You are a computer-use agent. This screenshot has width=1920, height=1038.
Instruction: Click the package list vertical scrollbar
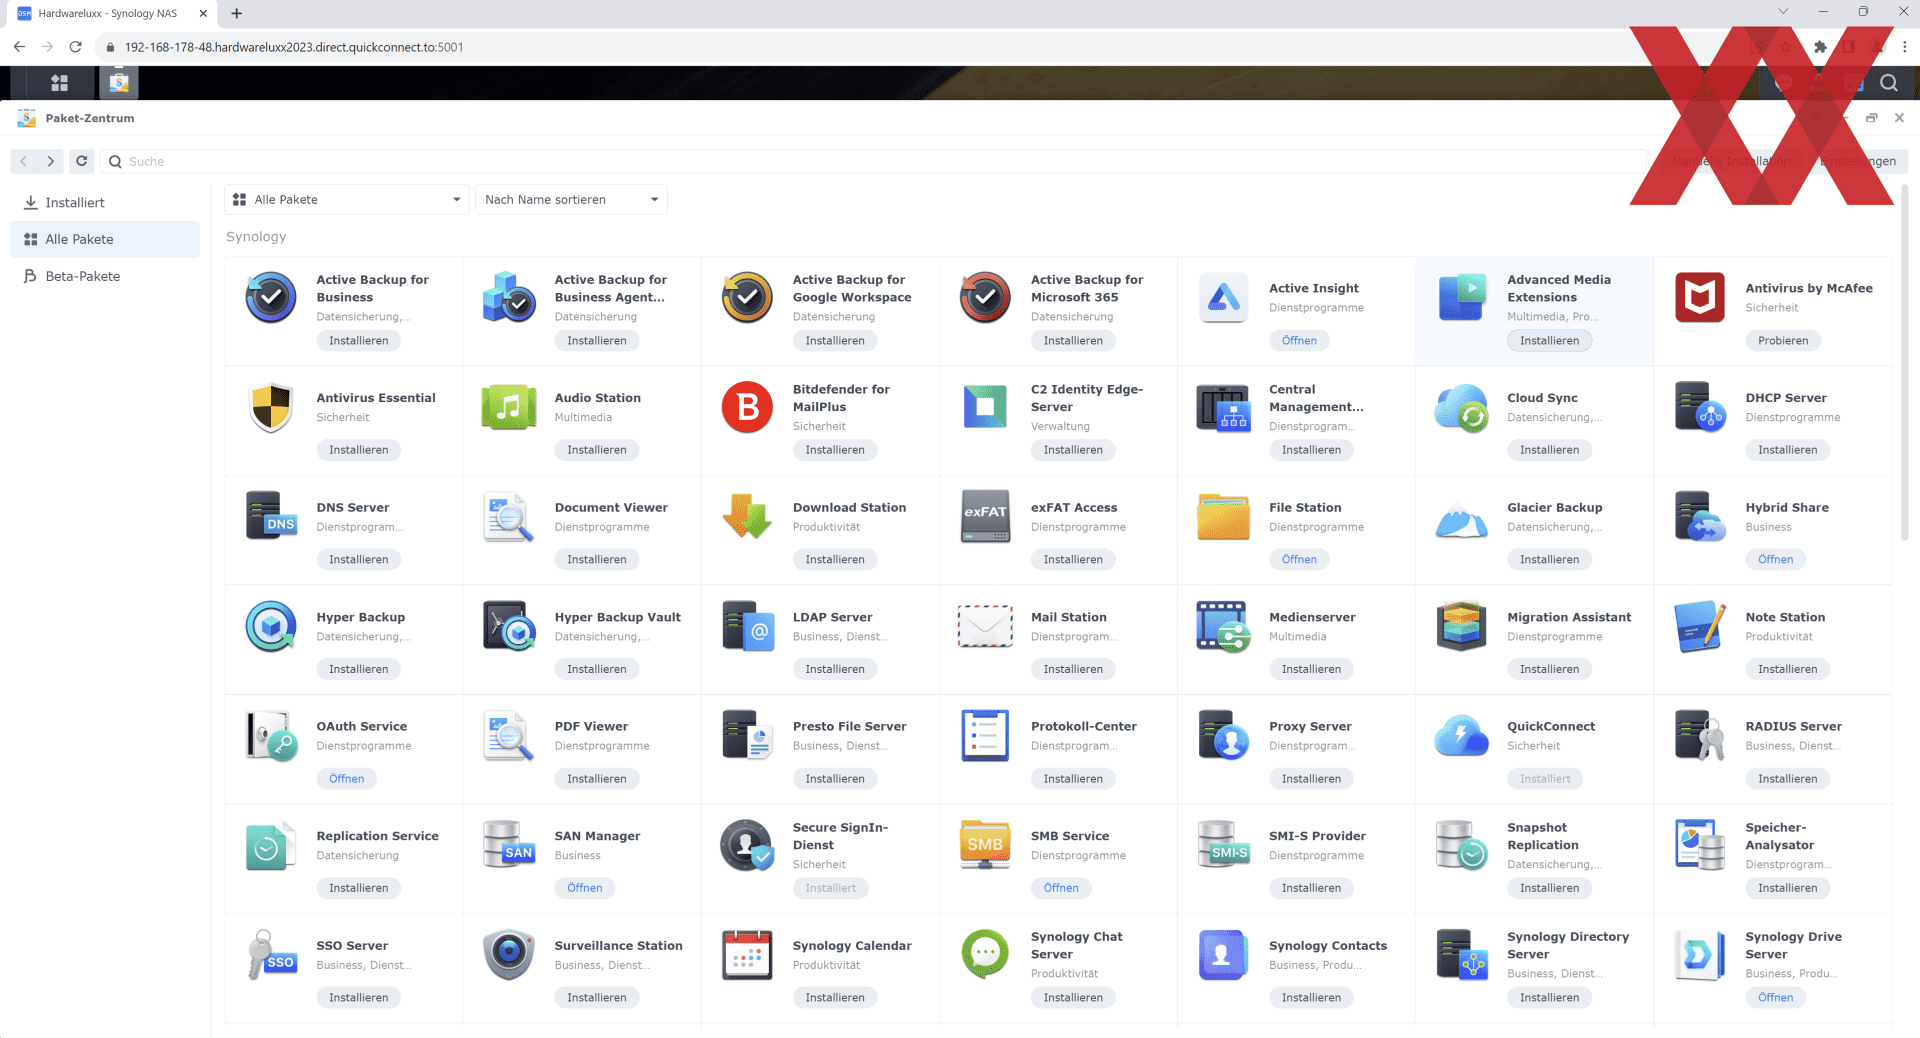(x=1904, y=363)
